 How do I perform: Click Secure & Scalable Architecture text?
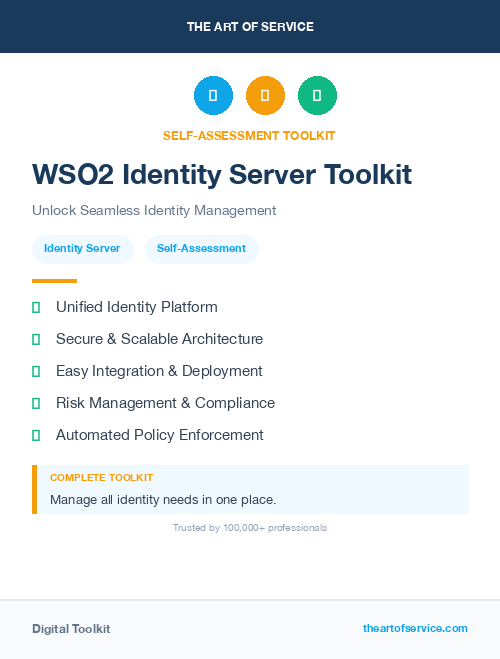(x=160, y=339)
